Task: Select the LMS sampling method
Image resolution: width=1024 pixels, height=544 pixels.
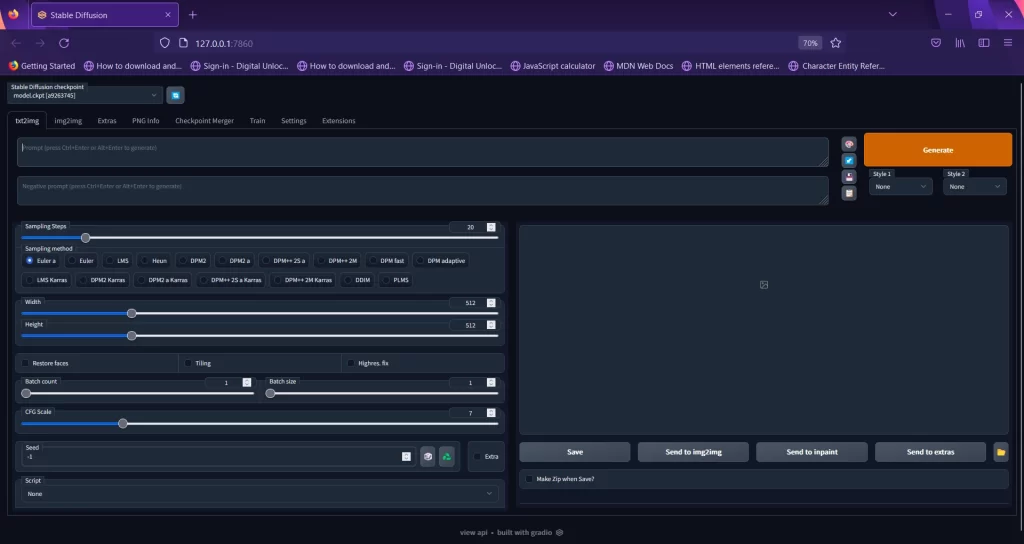Action: tap(117, 261)
